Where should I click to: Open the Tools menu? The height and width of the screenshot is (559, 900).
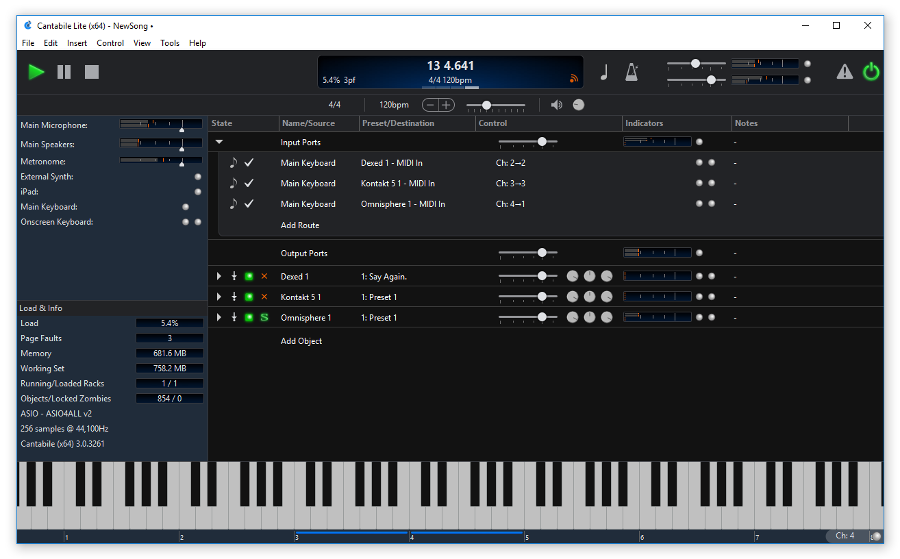click(x=170, y=43)
